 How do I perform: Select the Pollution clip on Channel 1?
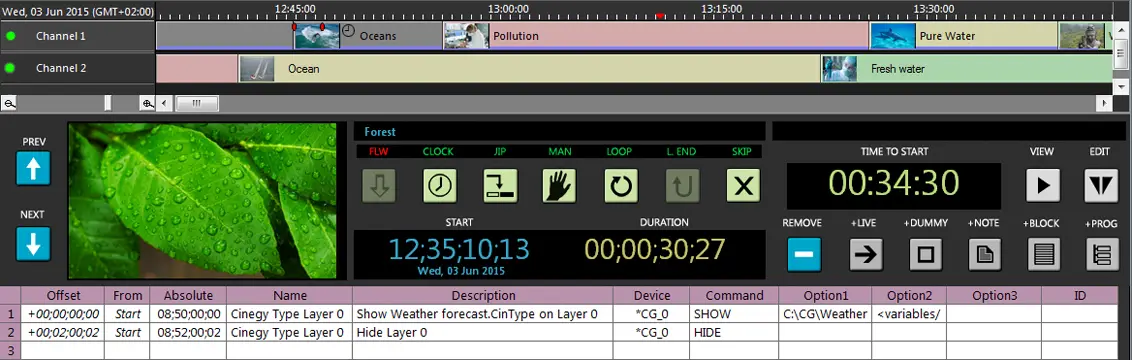pos(656,36)
